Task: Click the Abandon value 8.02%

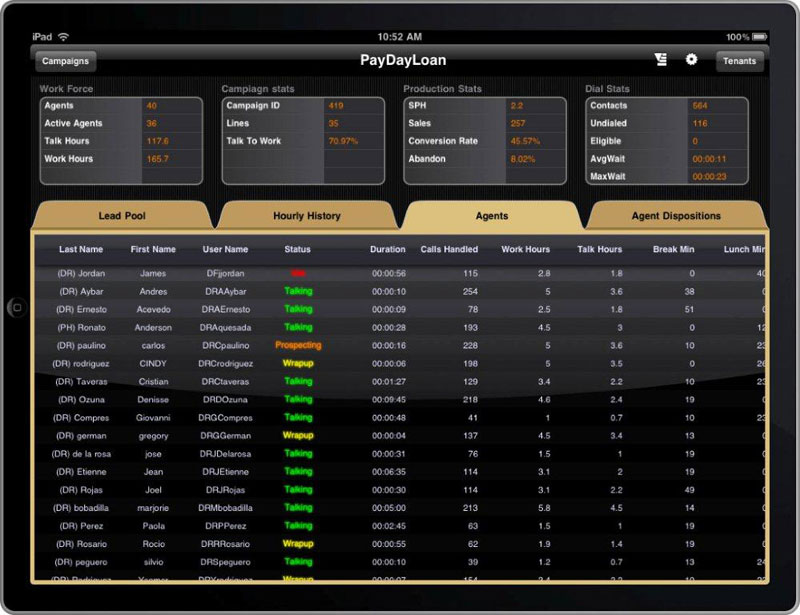Action: [523, 159]
